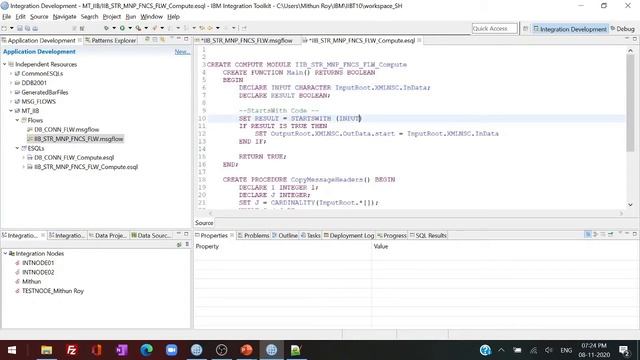Viewport: 640px width, 360px height.
Task: Select the INTNODE01 integration node
Action: 38,263
